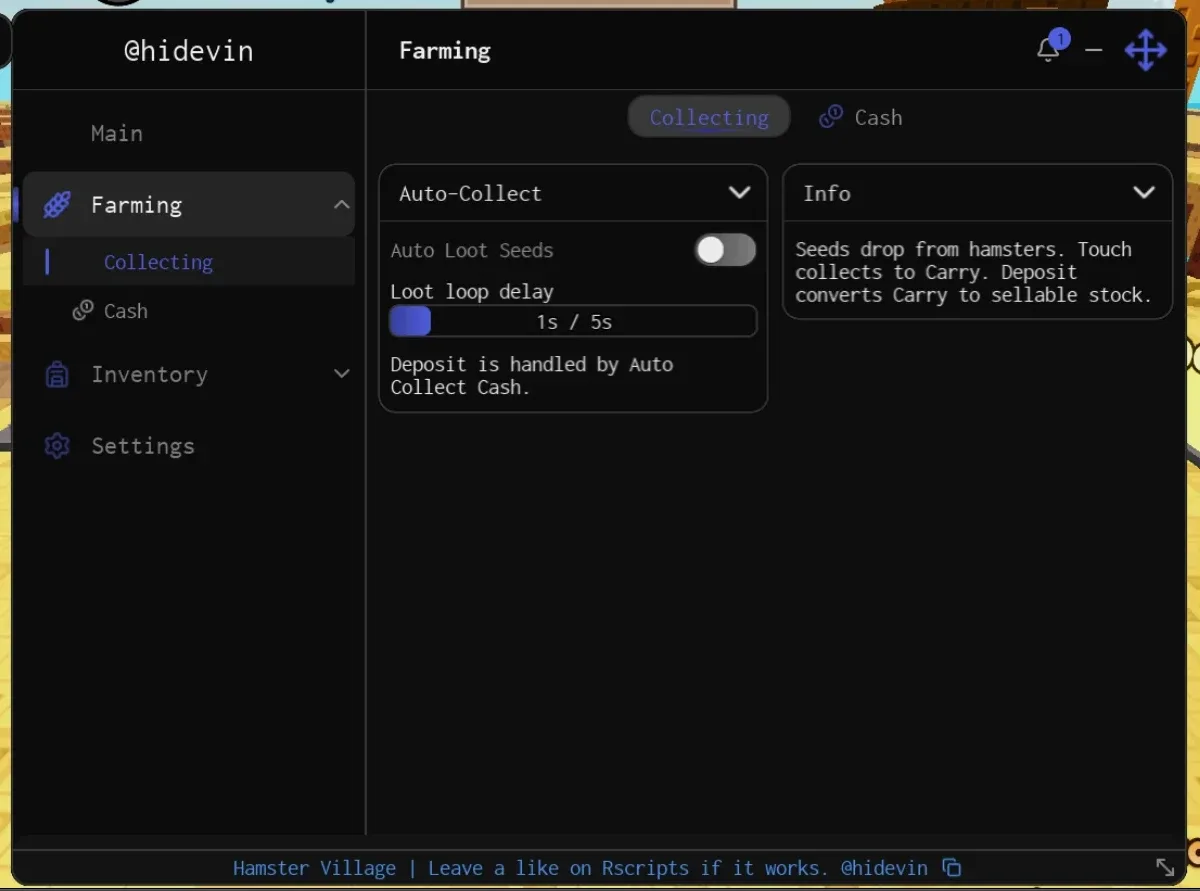Click the coins icon on the Cash tab
Image resolution: width=1200 pixels, height=891 pixels.
pyautogui.click(x=830, y=118)
